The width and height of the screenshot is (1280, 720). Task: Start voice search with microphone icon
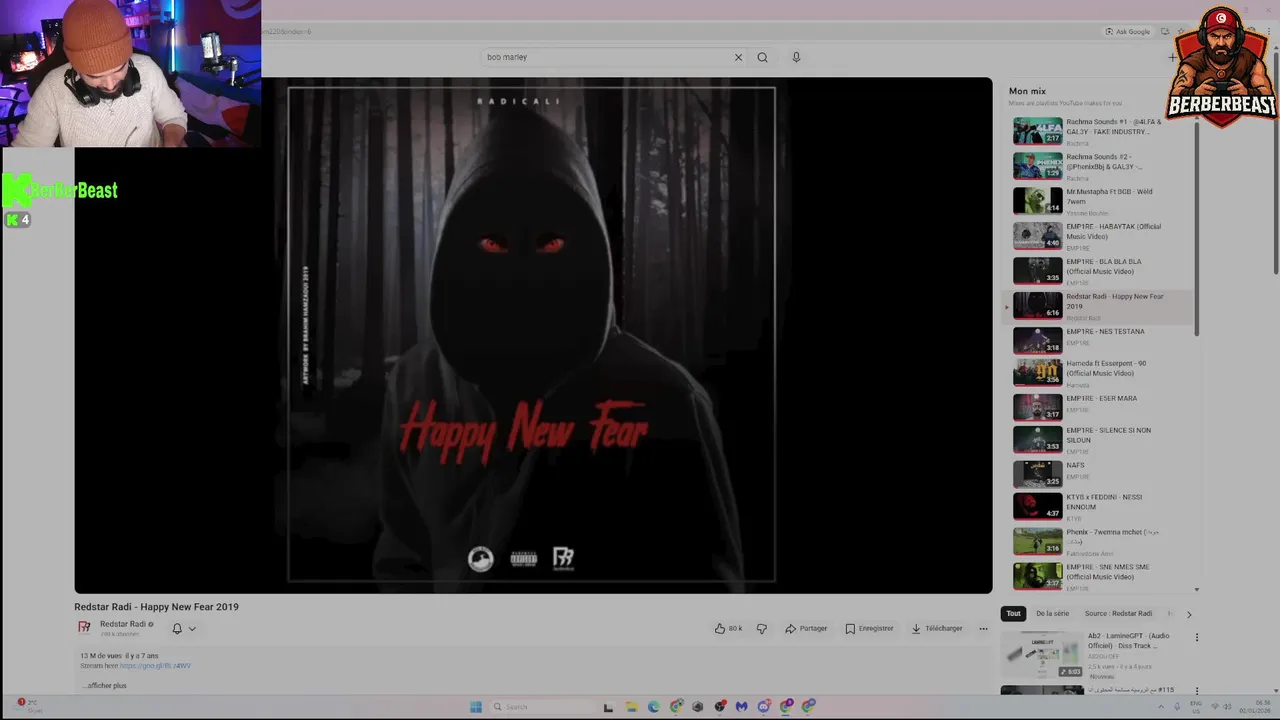(x=796, y=57)
